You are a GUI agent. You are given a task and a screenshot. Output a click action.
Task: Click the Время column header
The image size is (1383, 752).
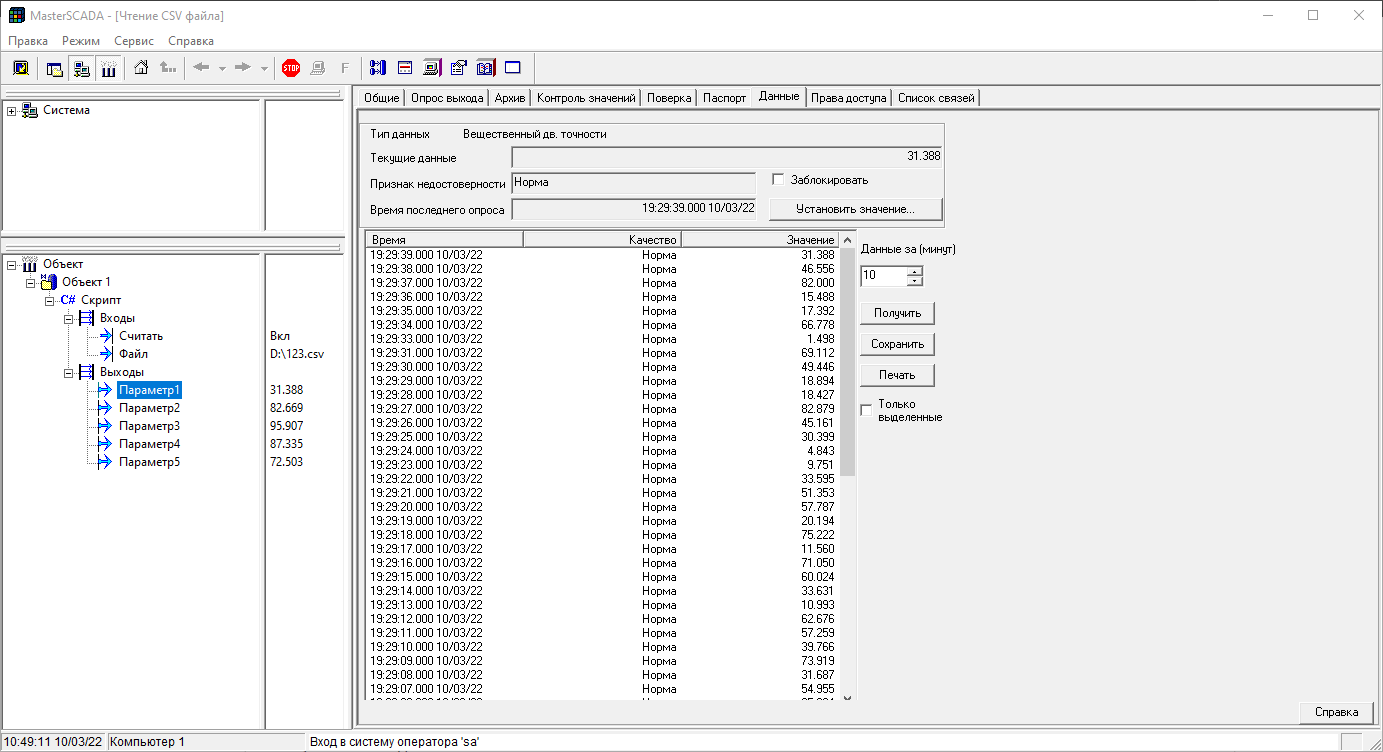pos(444,240)
